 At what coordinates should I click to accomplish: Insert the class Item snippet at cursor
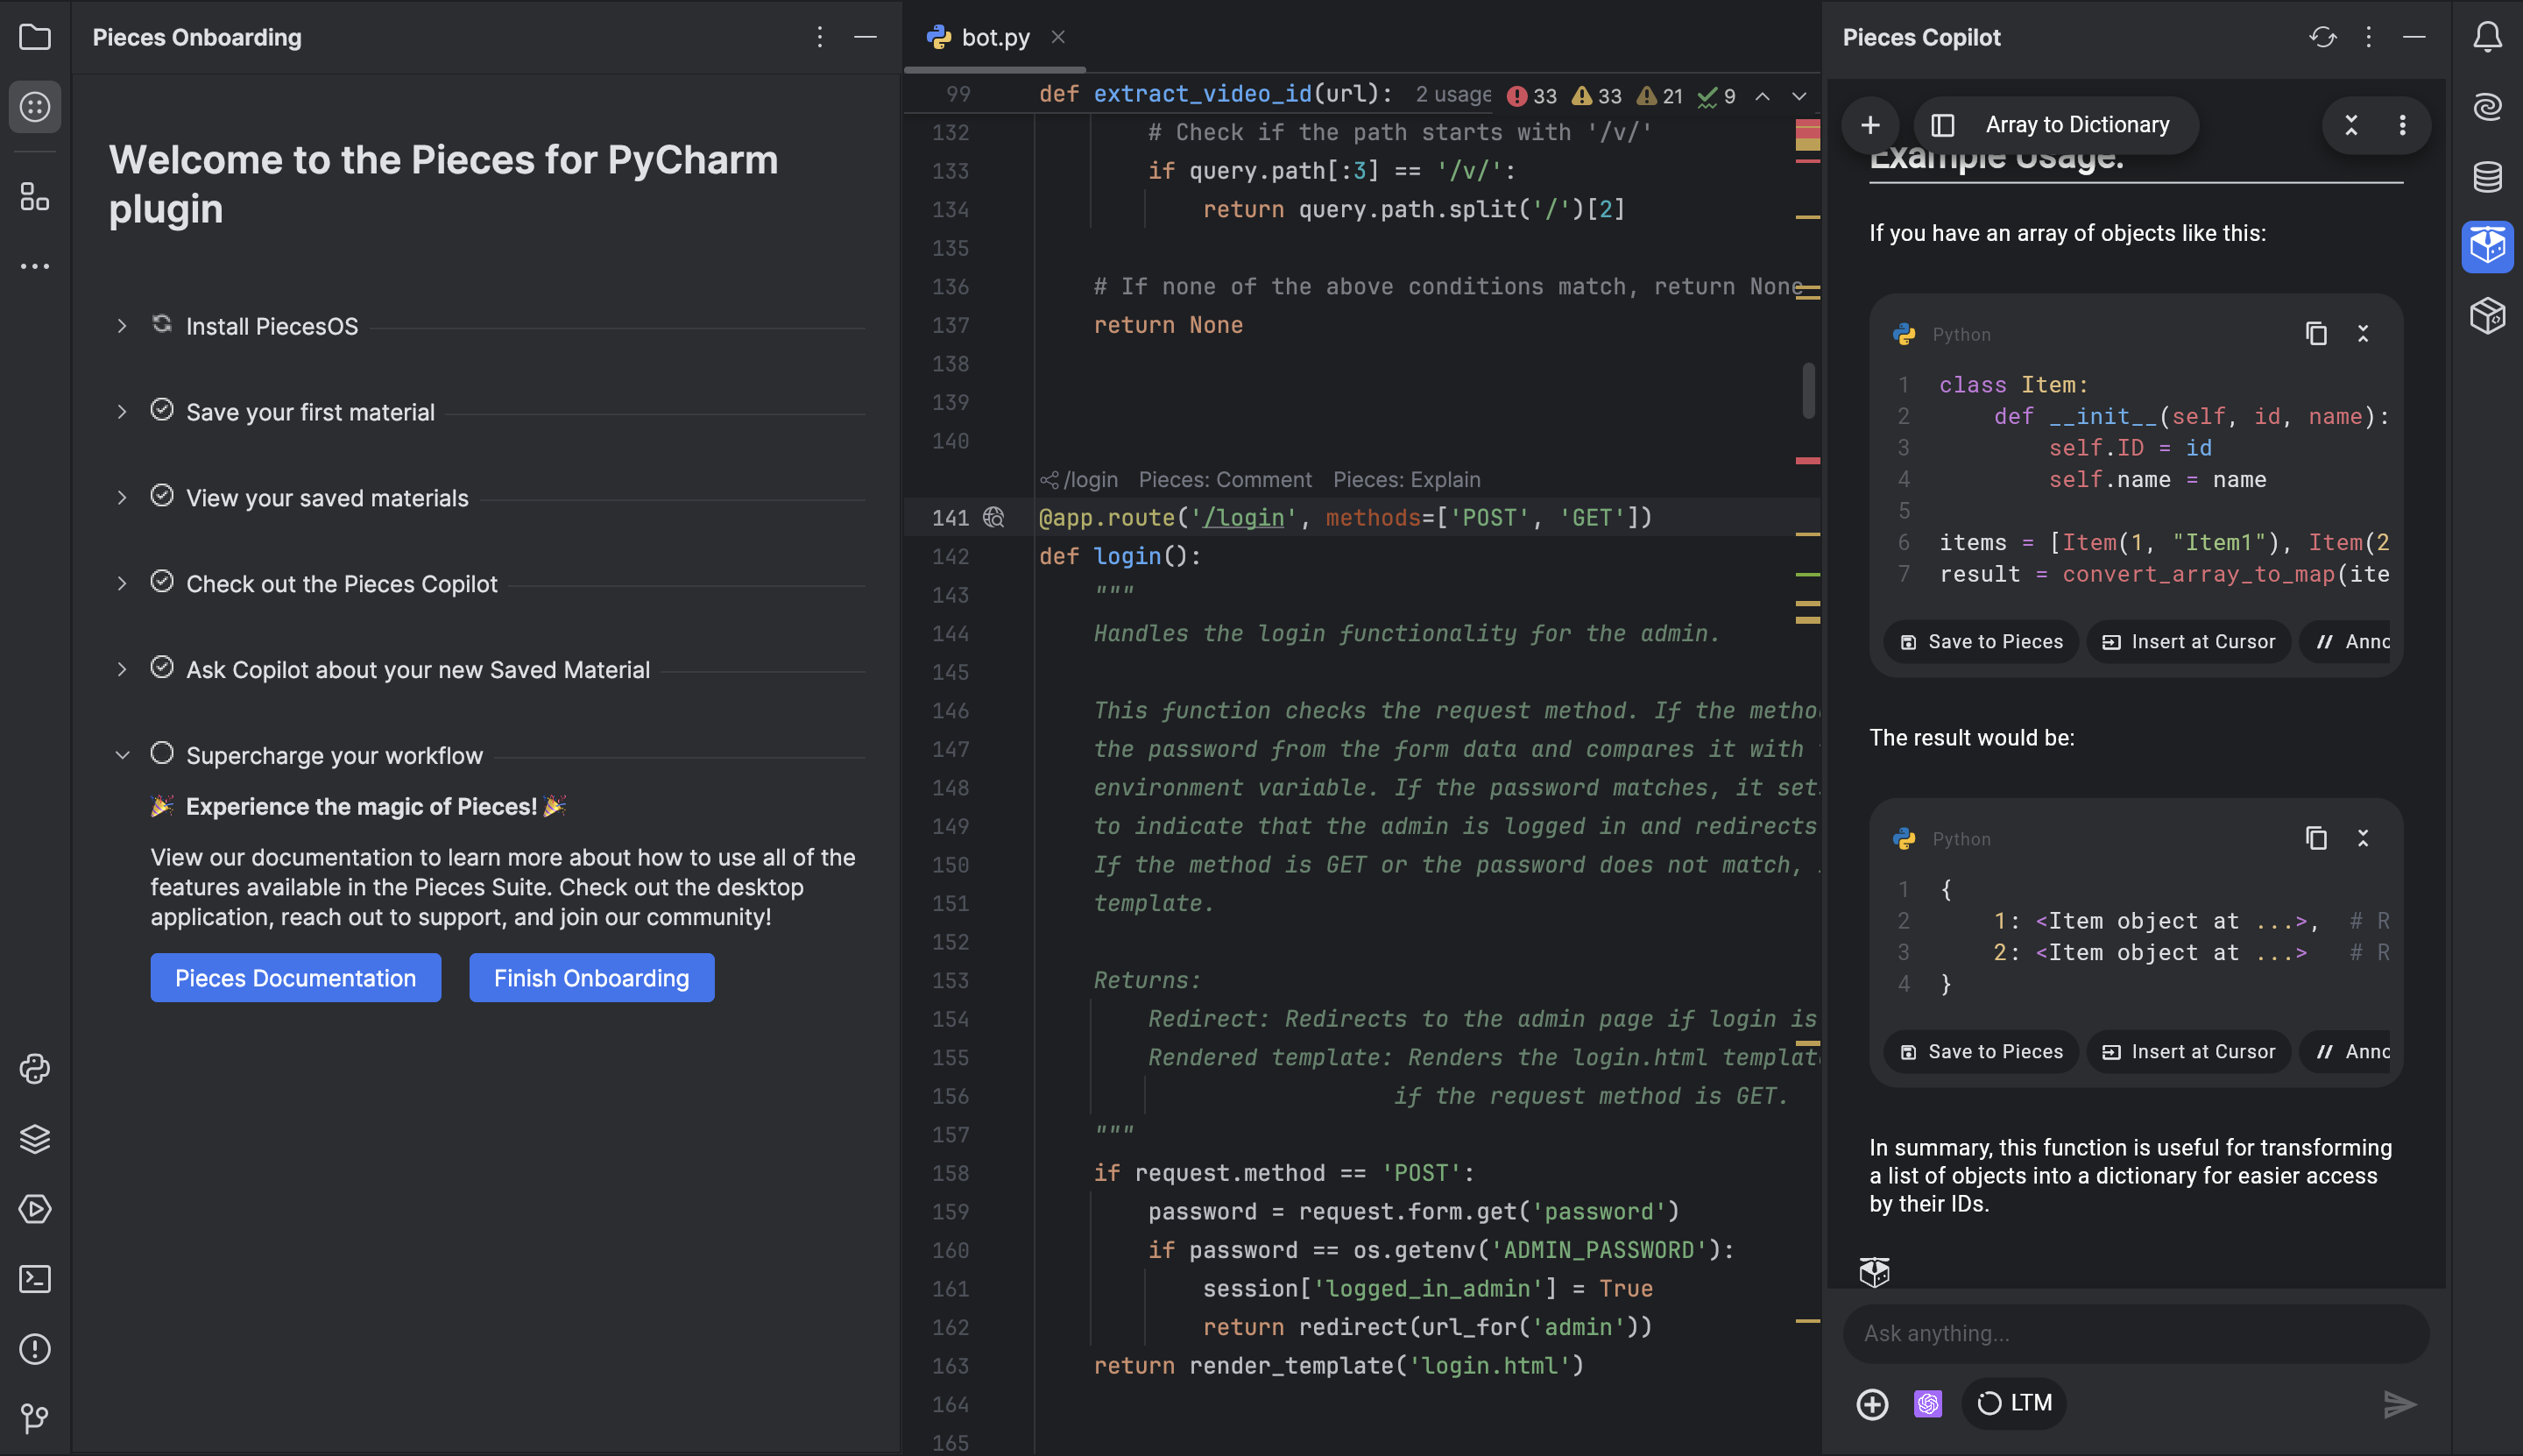[2188, 641]
